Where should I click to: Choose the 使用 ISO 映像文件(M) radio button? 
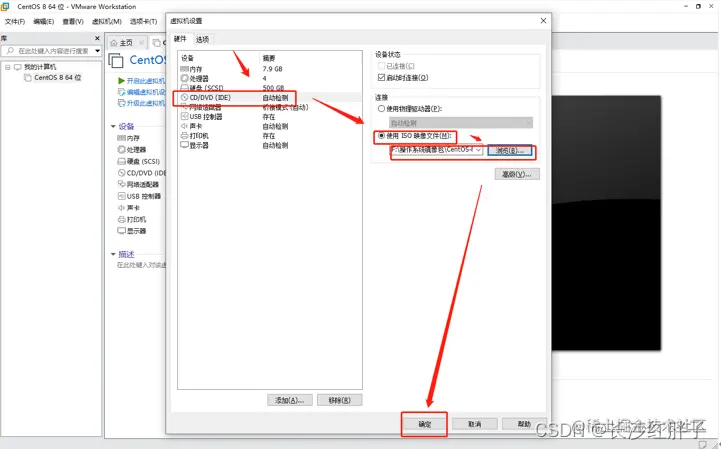pyautogui.click(x=381, y=136)
